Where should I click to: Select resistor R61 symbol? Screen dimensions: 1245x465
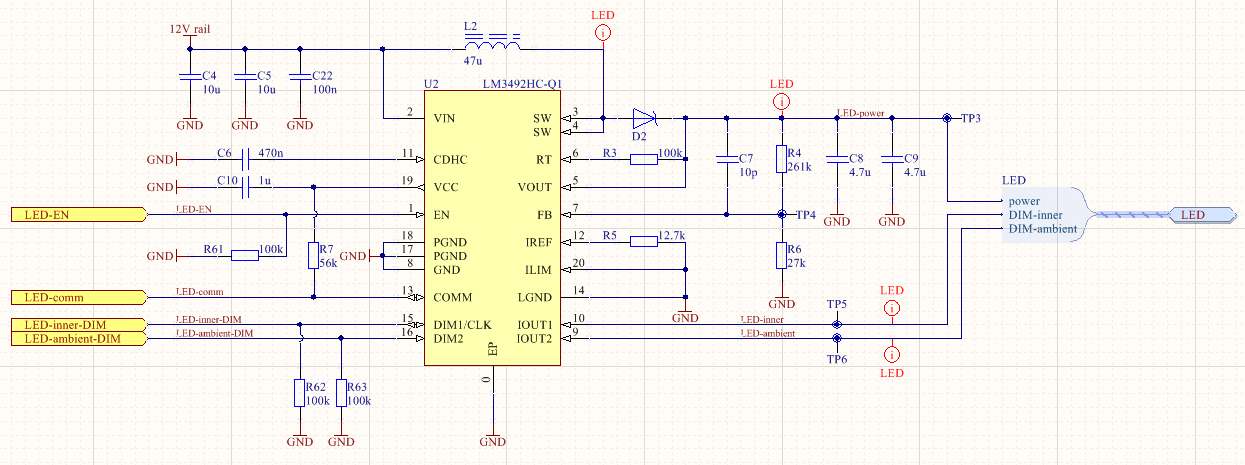tap(245, 256)
